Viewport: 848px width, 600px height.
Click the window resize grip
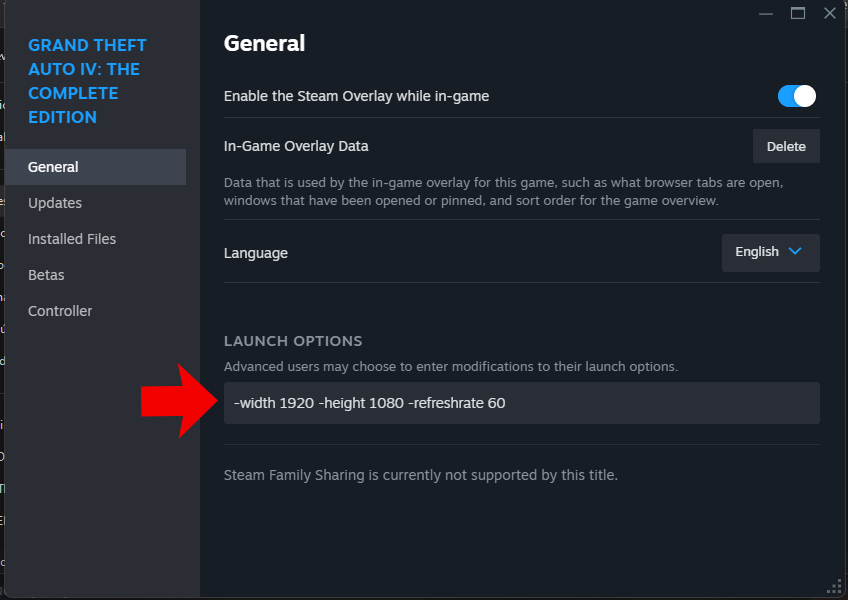(836, 587)
